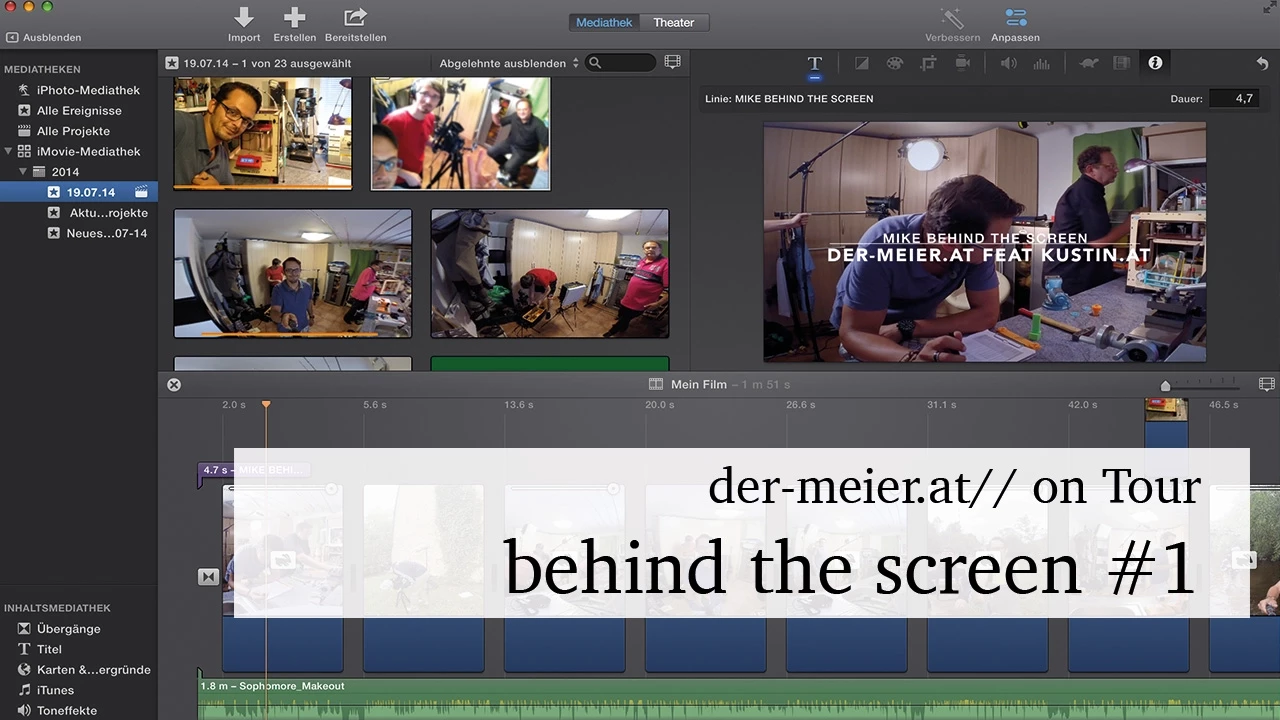Click the browser filmstrip appearance icon
1280x720 pixels.
click(x=672, y=62)
